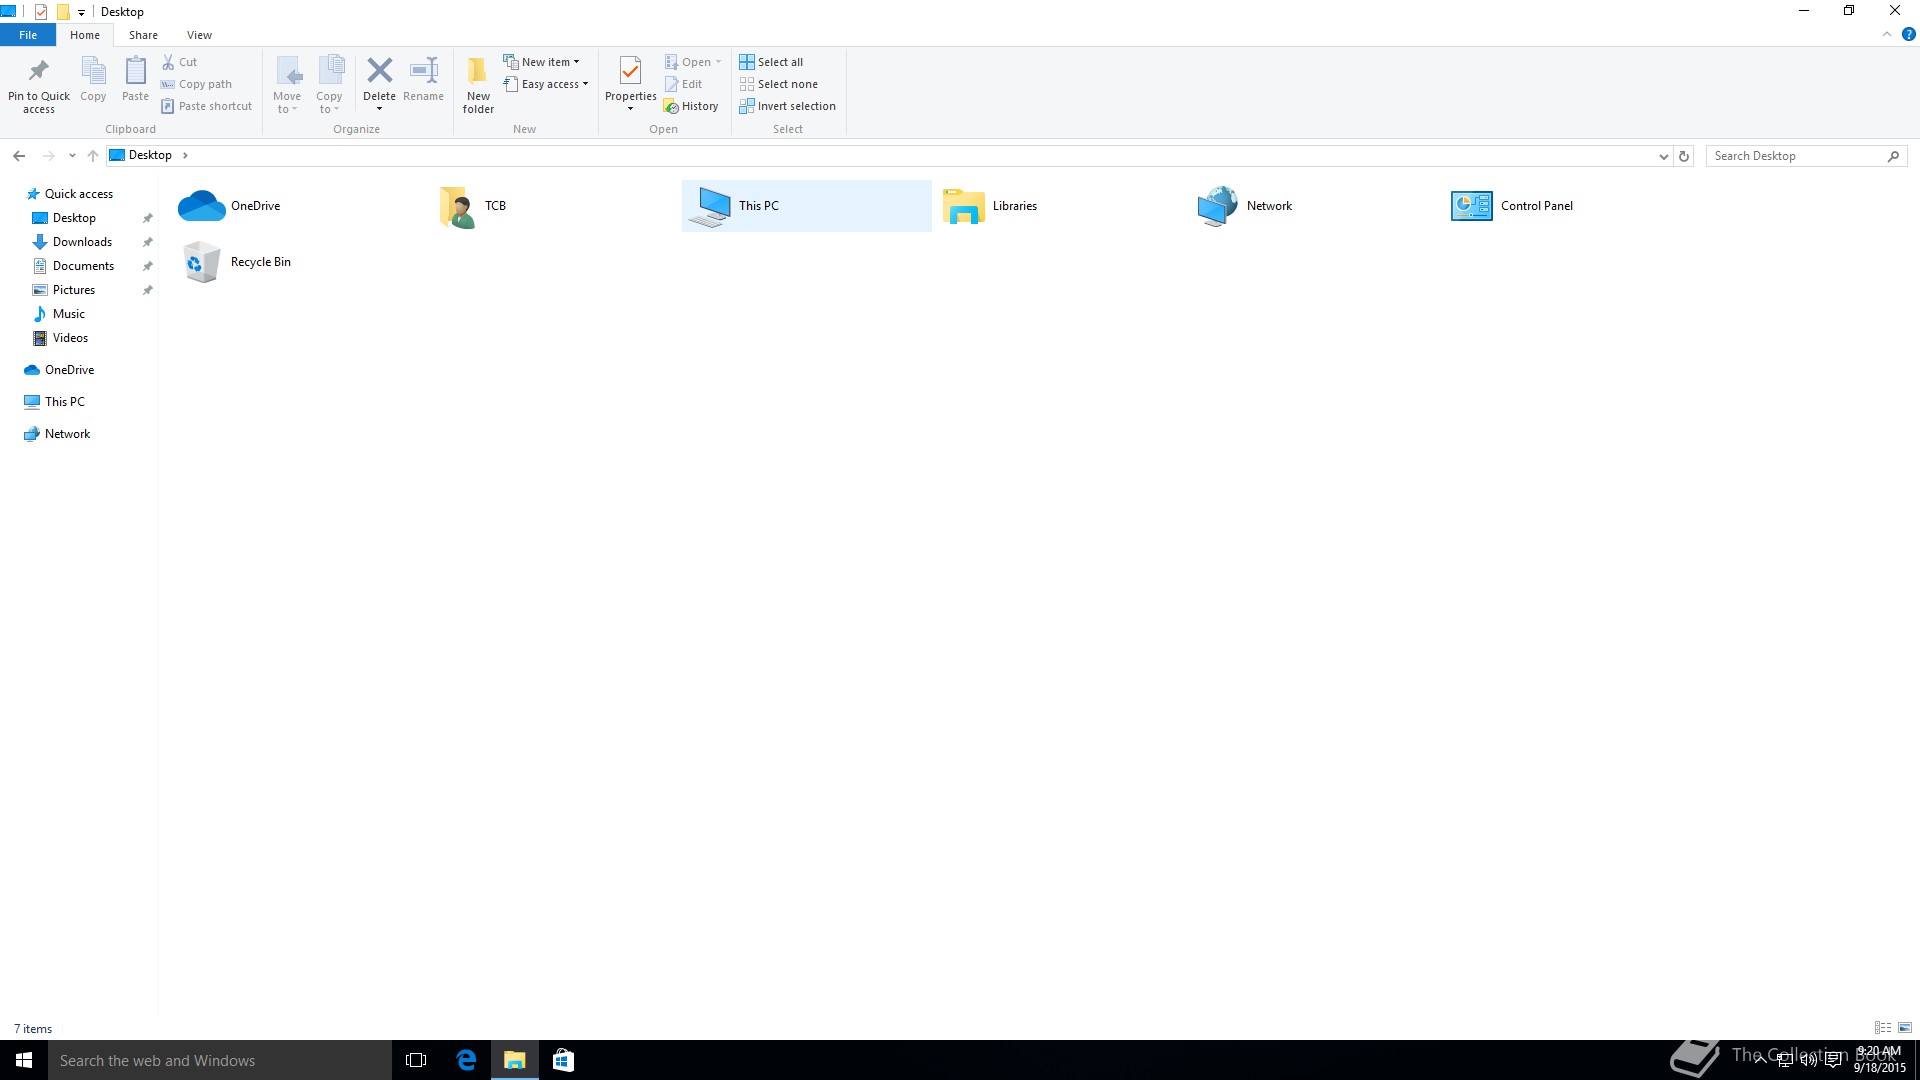Click the chevron after Desktop in address bar

(x=185, y=156)
